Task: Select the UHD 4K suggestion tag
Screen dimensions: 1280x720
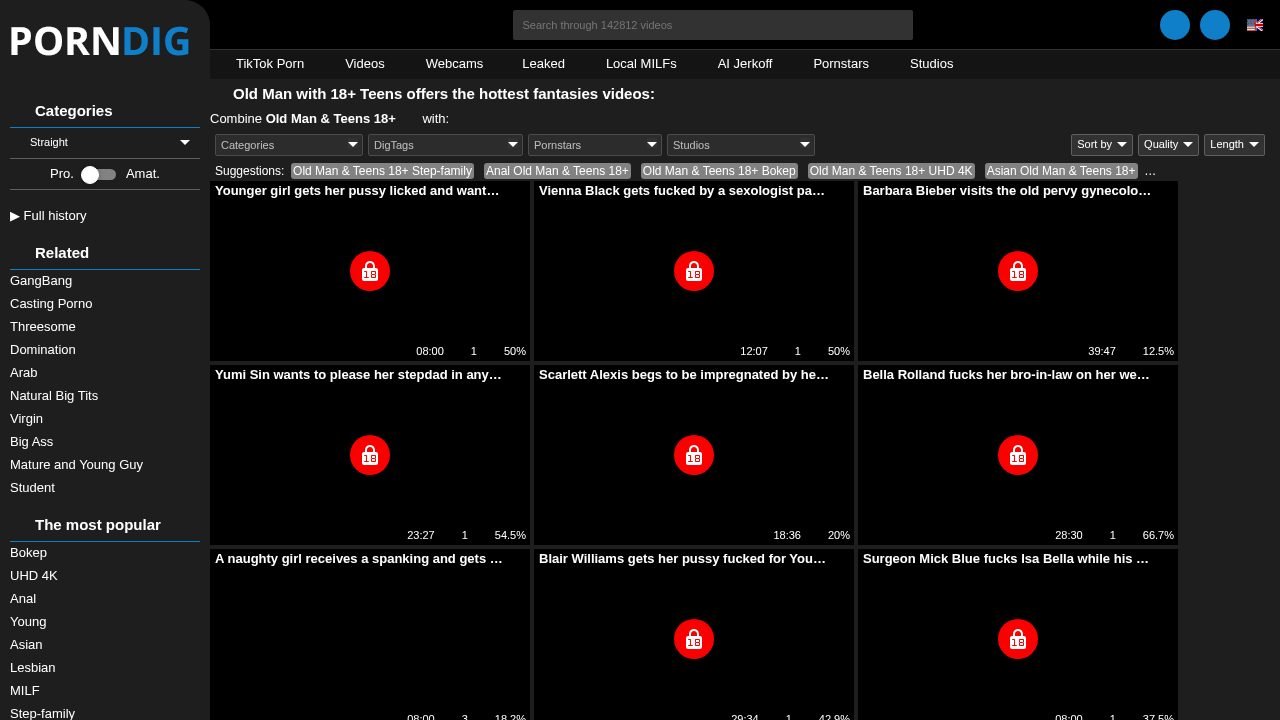Action: 891,171
